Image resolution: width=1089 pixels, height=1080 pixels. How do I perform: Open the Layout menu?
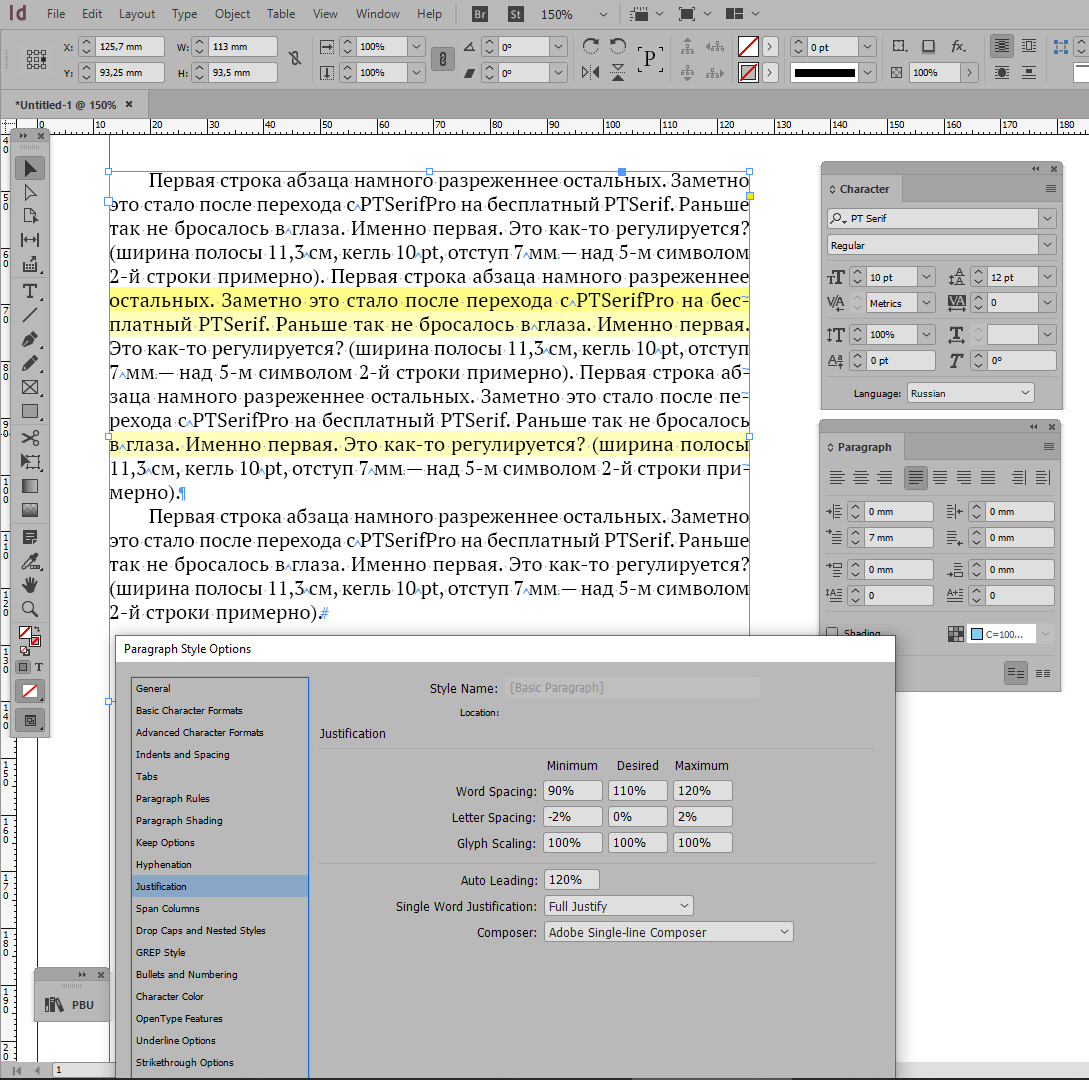[137, 14]
